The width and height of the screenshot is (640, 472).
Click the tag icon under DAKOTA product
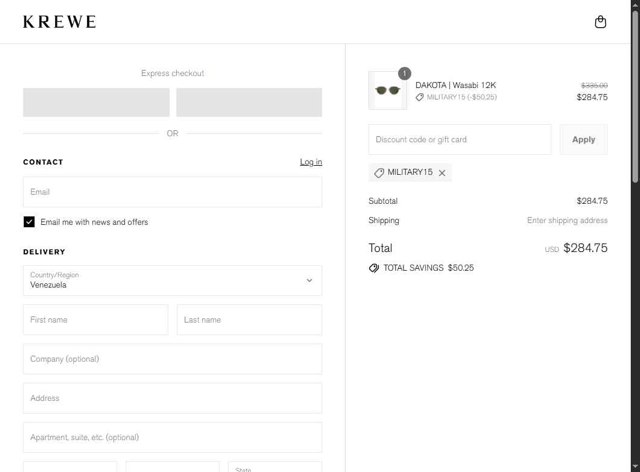419,97
